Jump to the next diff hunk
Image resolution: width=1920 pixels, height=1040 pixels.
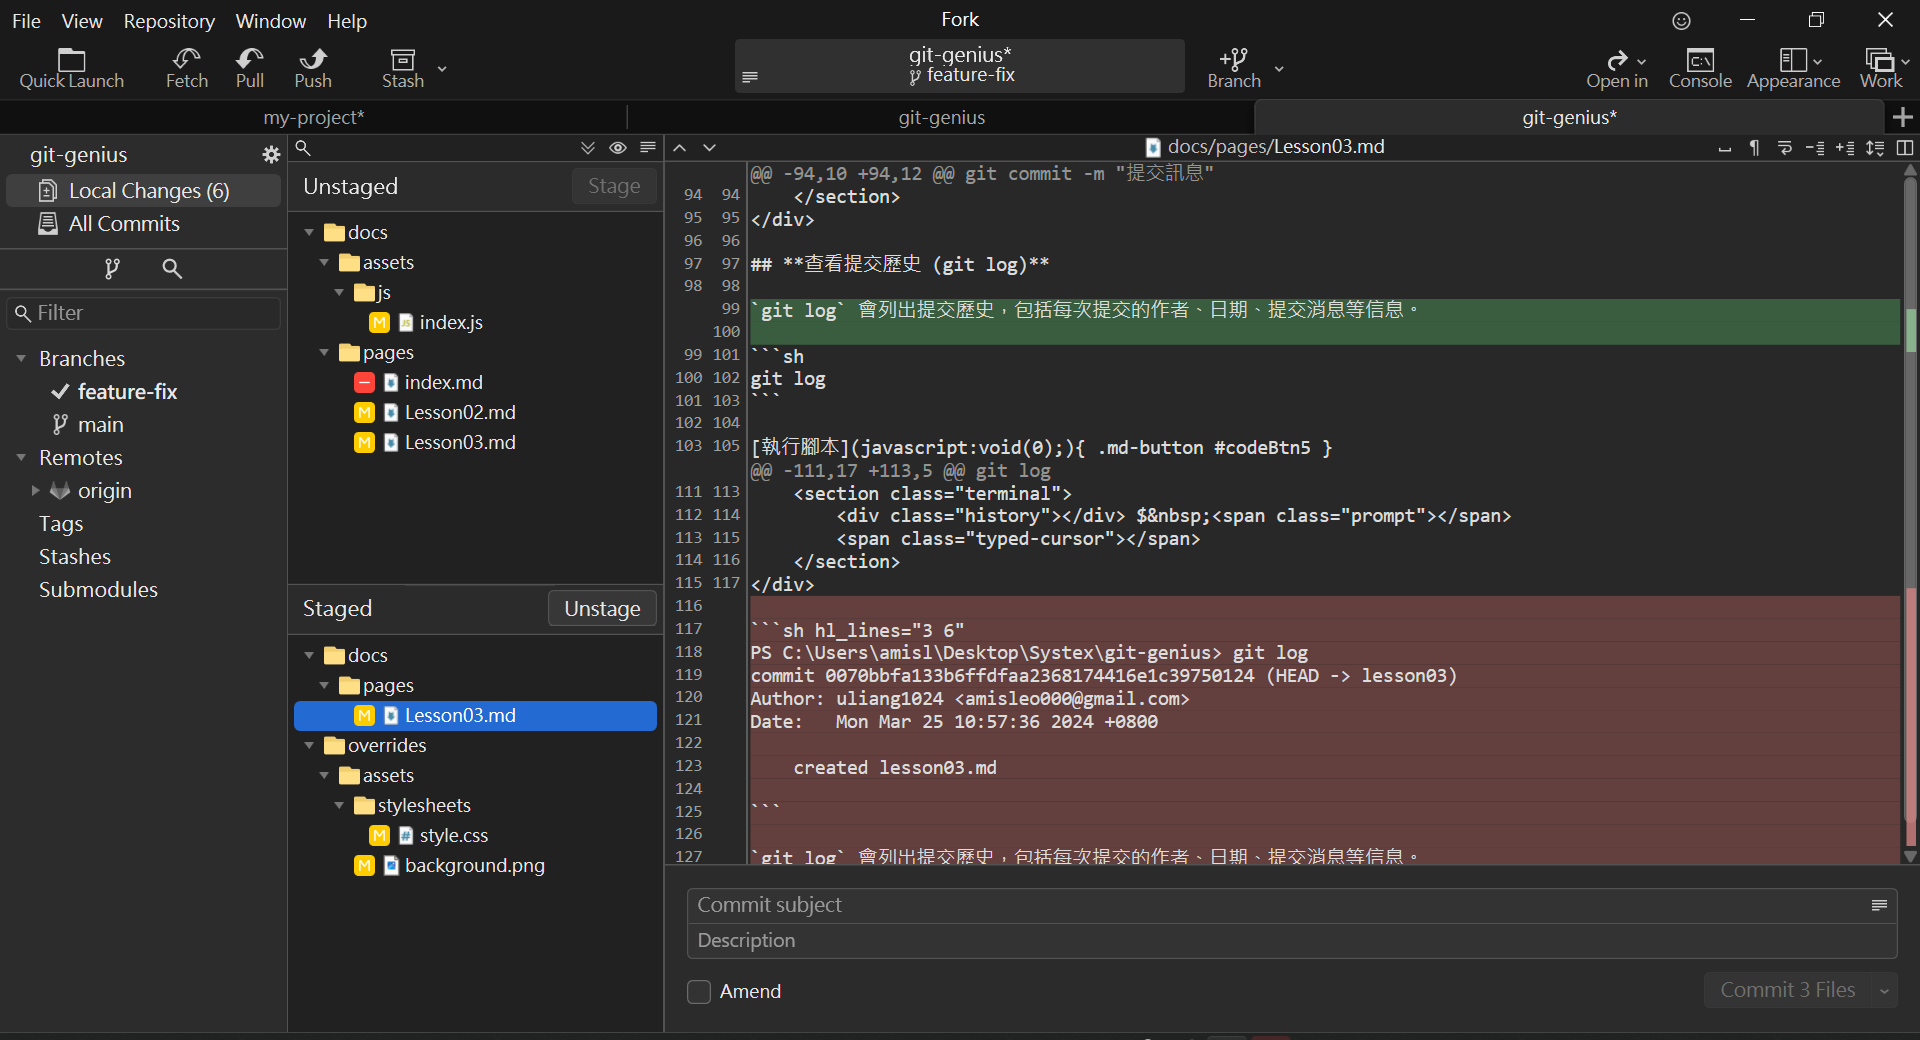pos(710,148)
